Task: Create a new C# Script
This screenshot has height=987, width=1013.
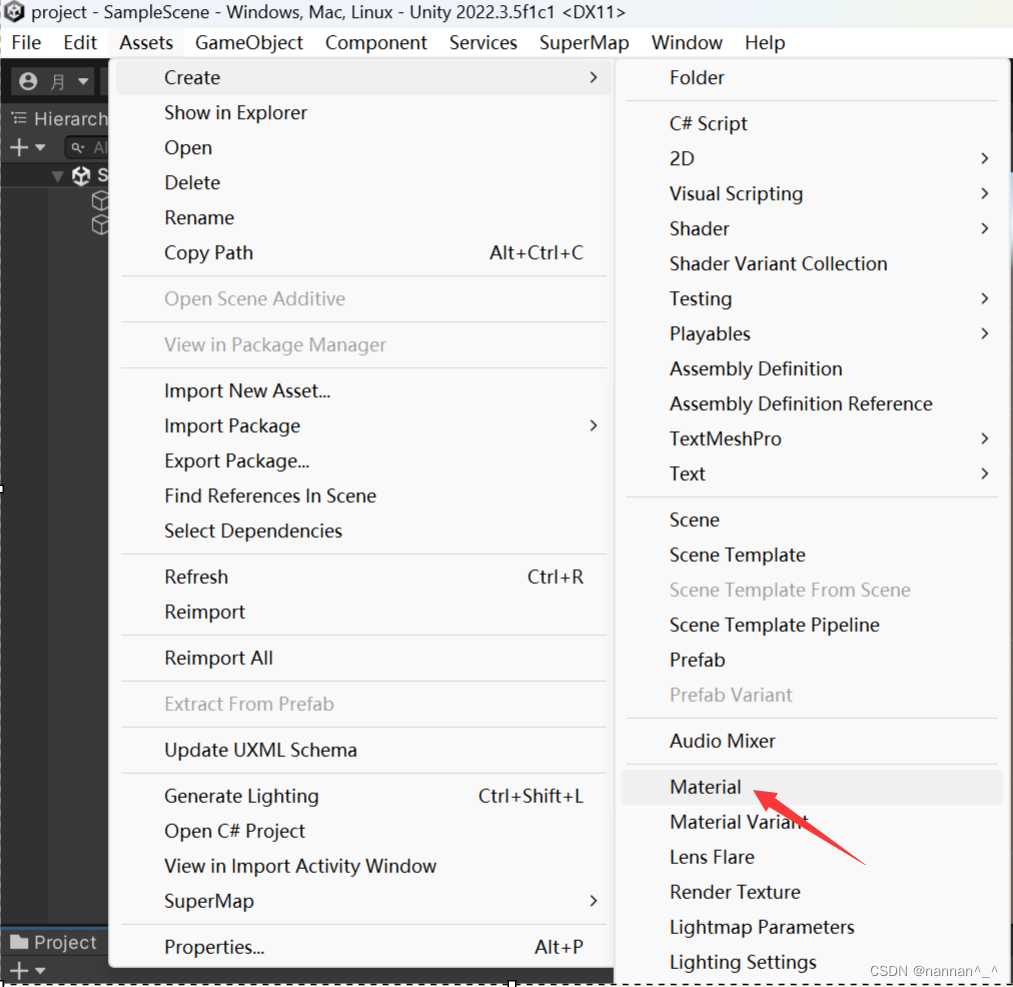Action: coord(812,123)
